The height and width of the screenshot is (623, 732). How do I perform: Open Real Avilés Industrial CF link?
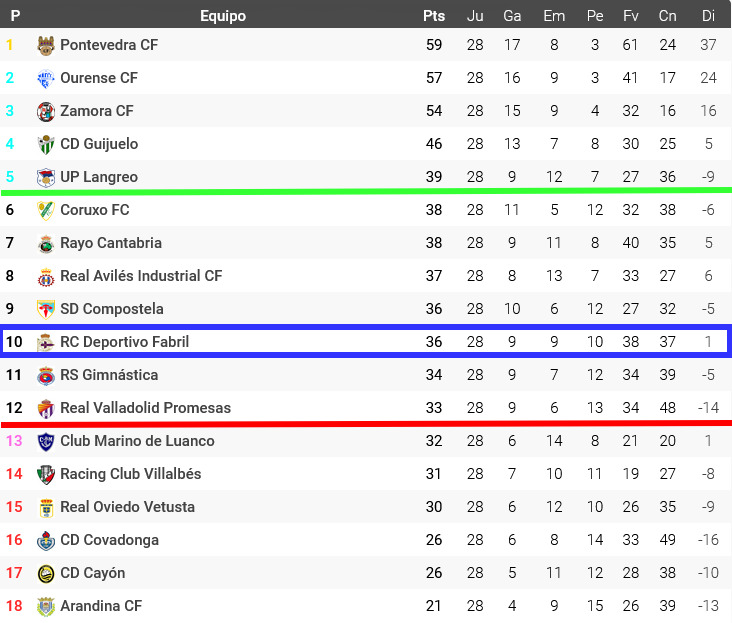[x=141, y=276]
